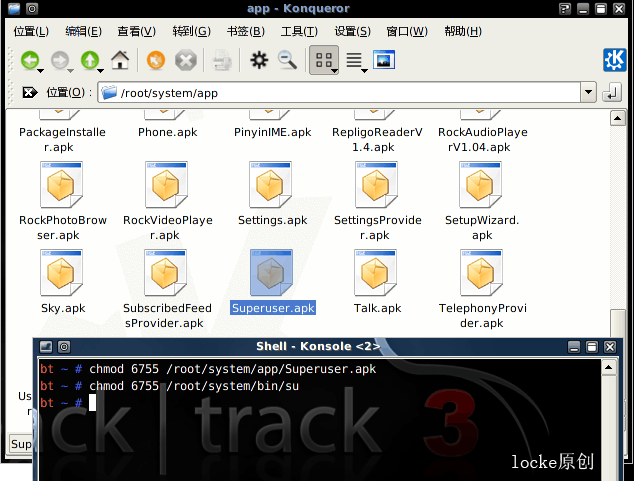
Task: Open the up button folder dropdown arrow
Action: (100, 71)
